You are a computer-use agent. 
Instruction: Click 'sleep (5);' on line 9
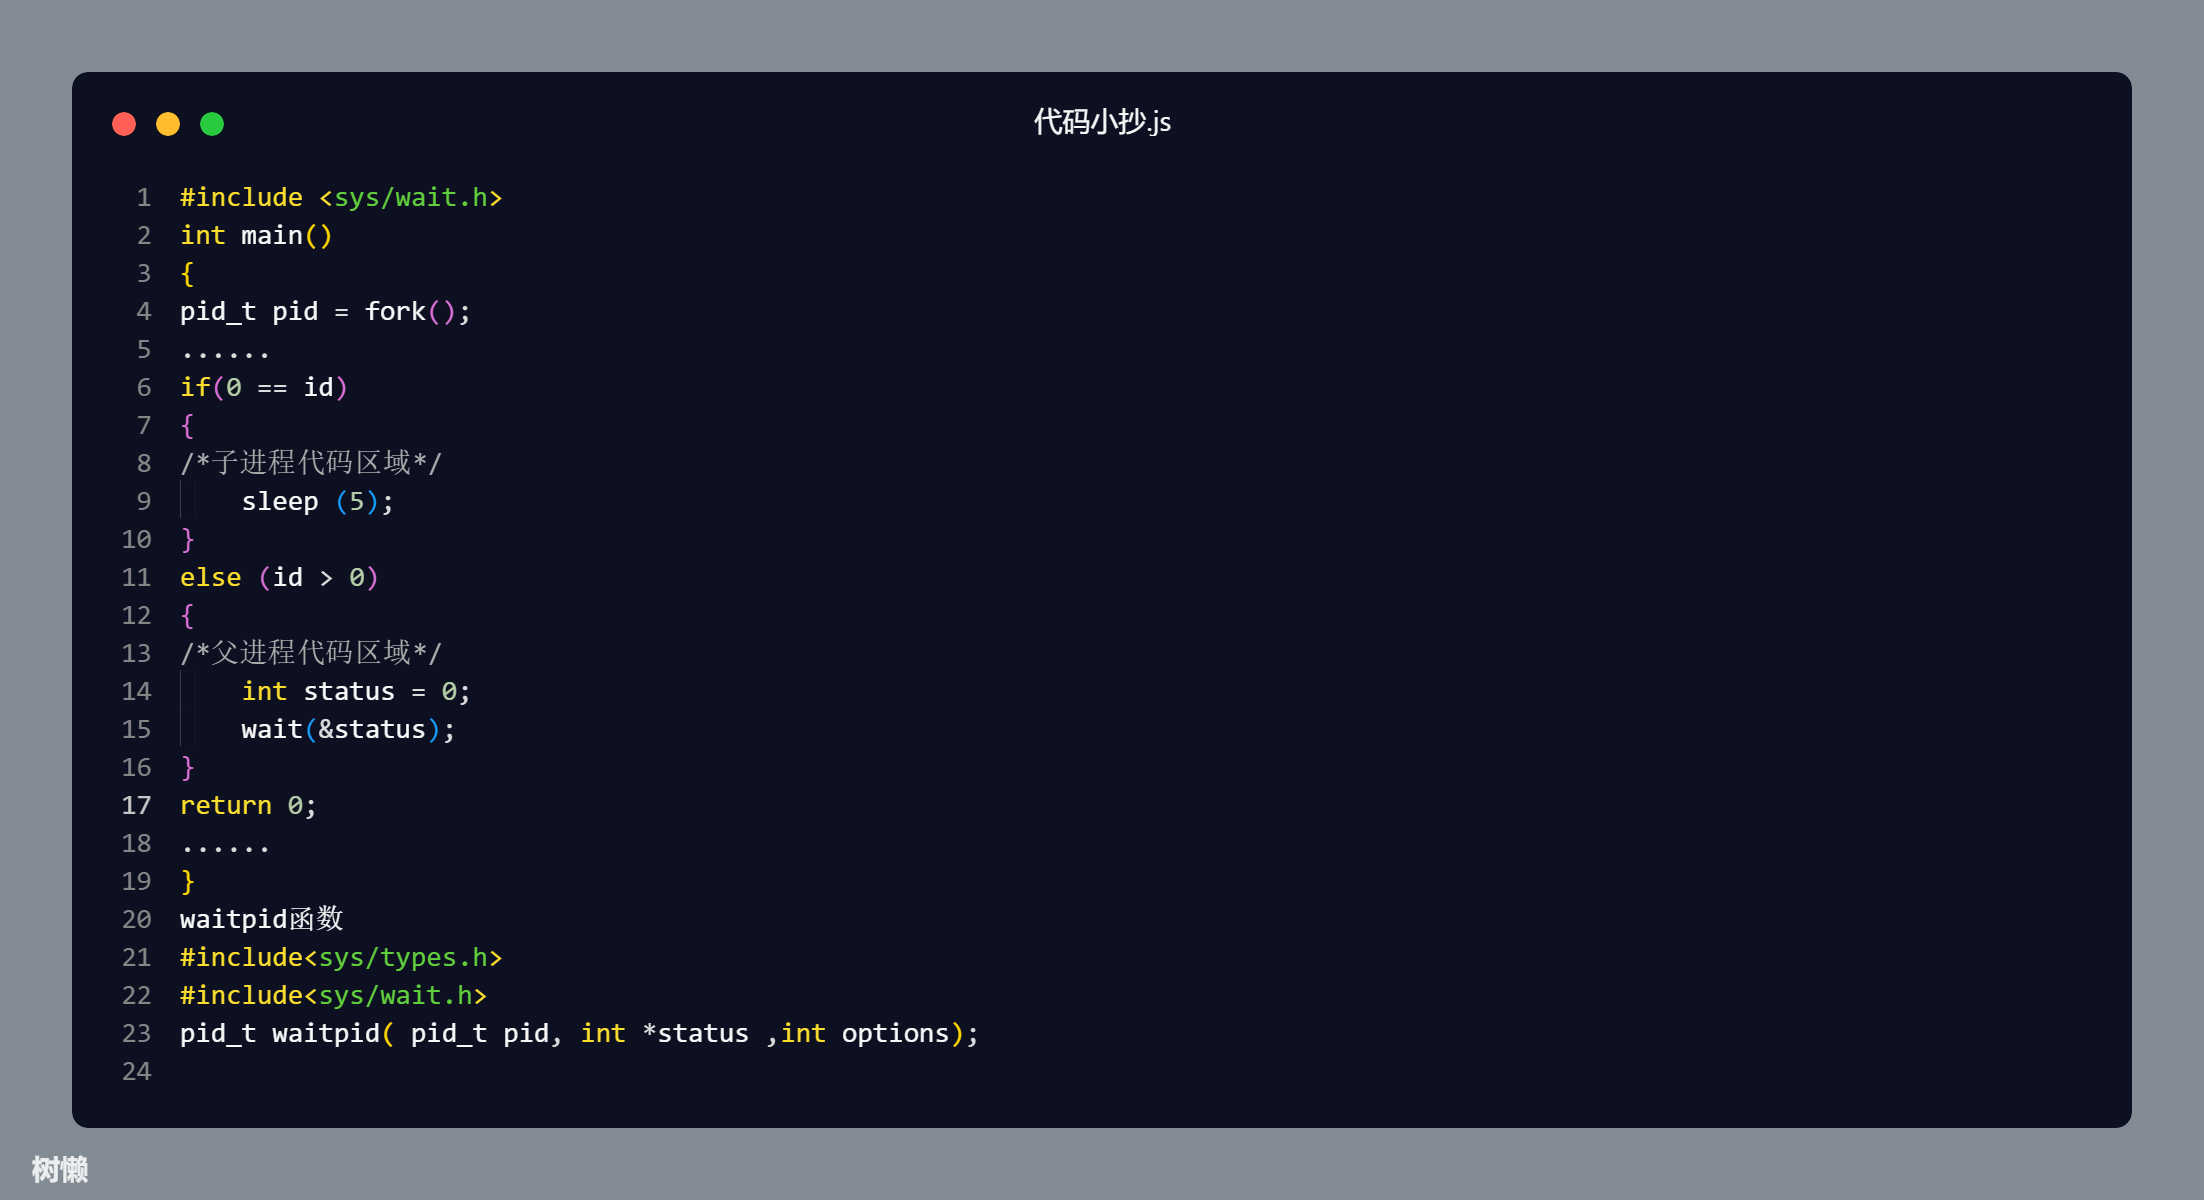click(318, 502)
